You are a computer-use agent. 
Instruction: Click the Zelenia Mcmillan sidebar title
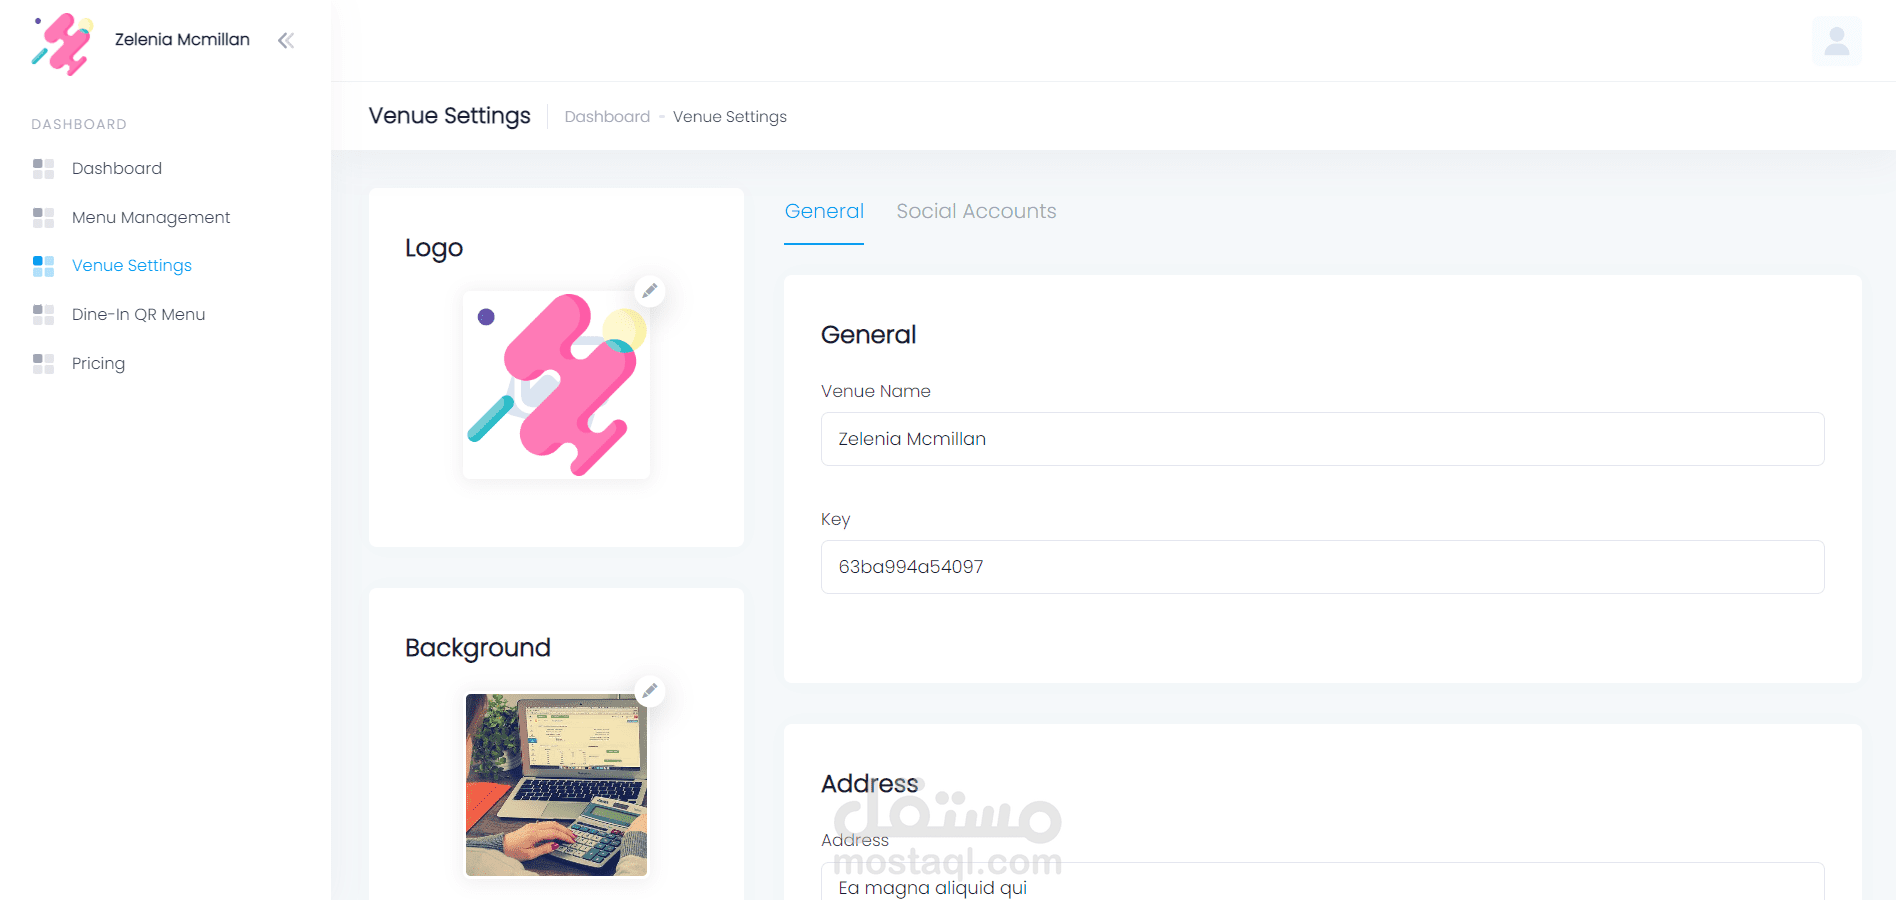click(182, 40)
